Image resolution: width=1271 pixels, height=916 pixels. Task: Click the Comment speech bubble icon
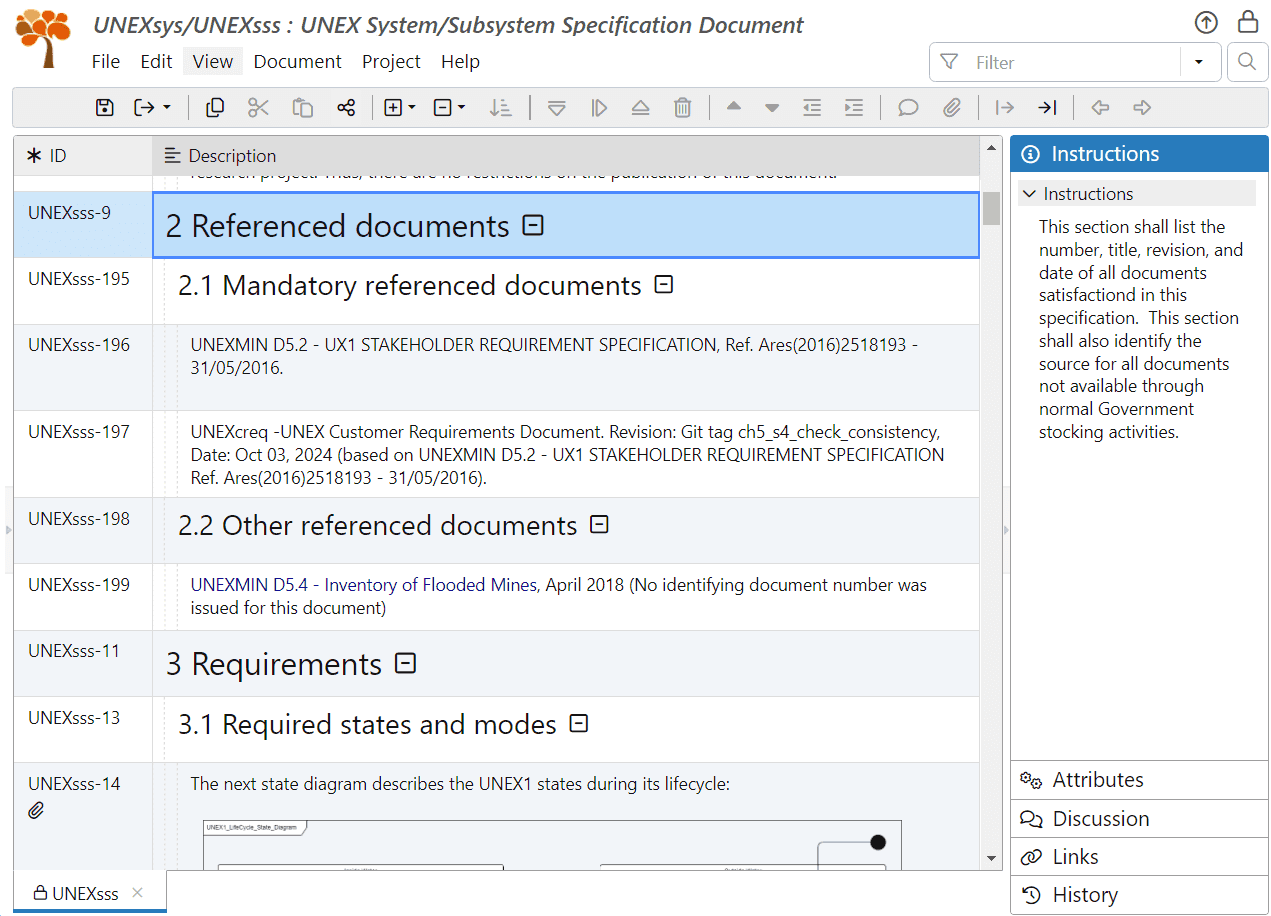click(x=908, y=108)
